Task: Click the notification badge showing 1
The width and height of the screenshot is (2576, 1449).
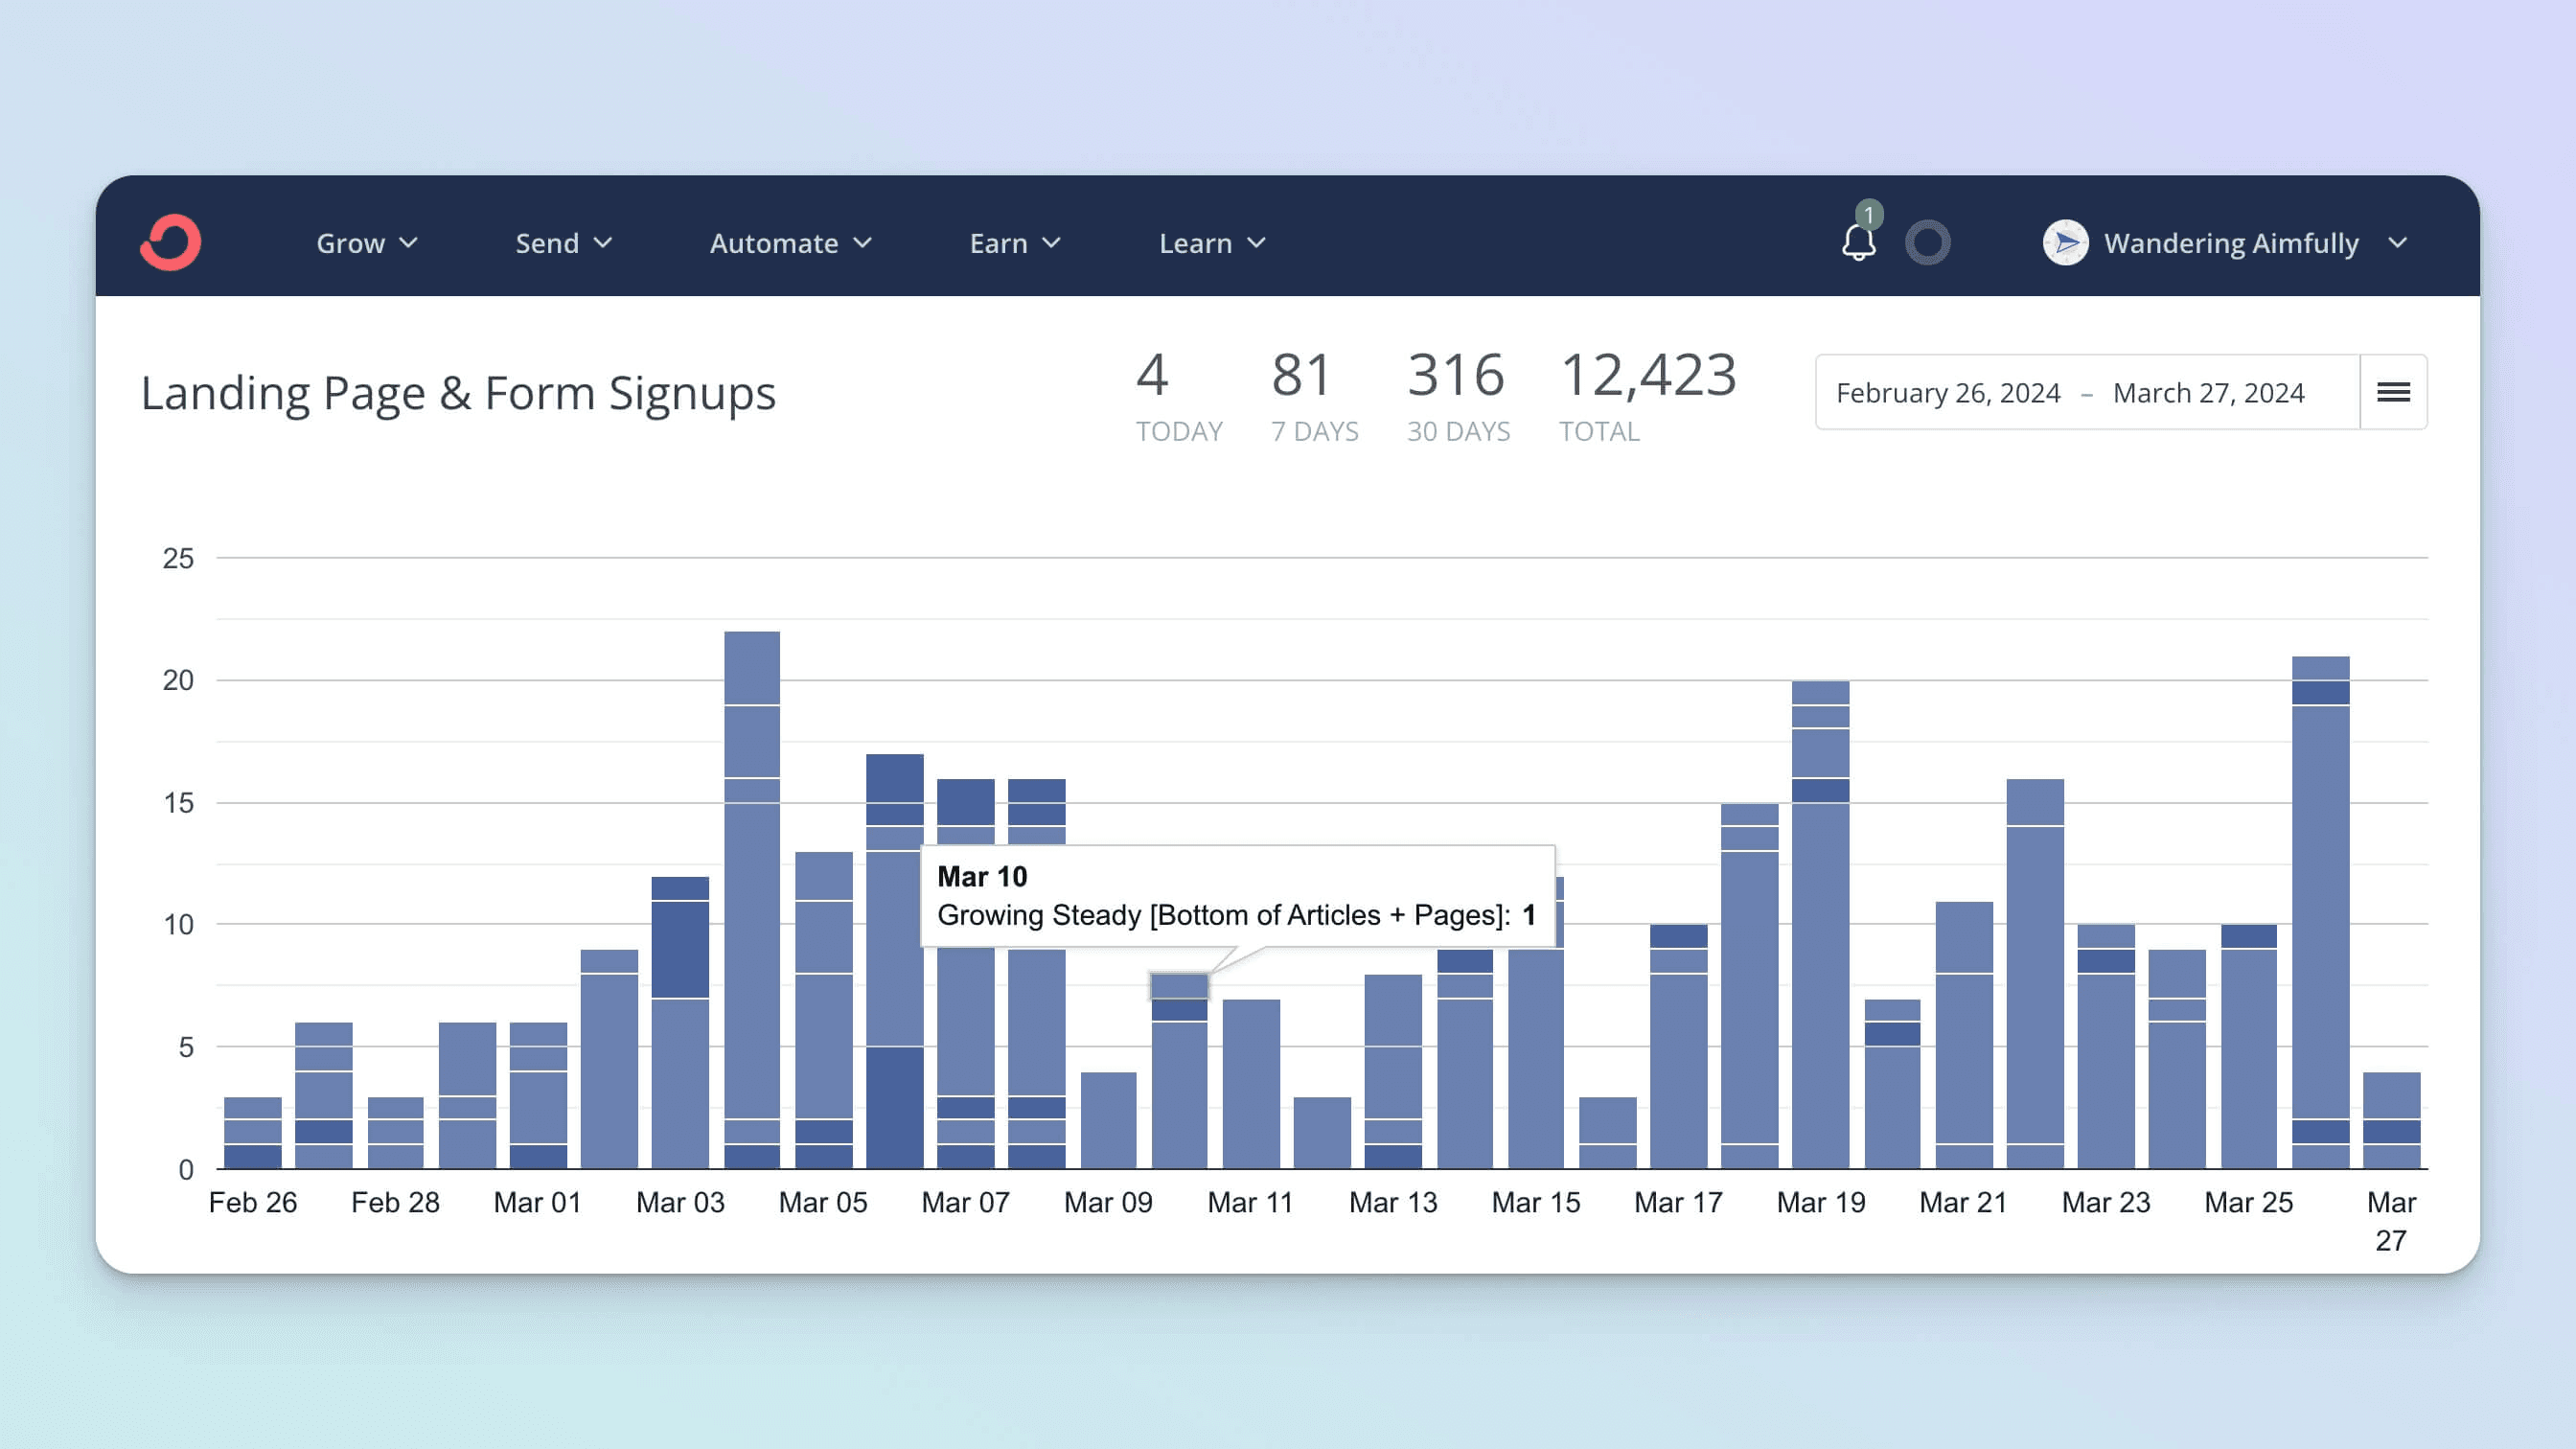Action: click(x=1869, y=215)
